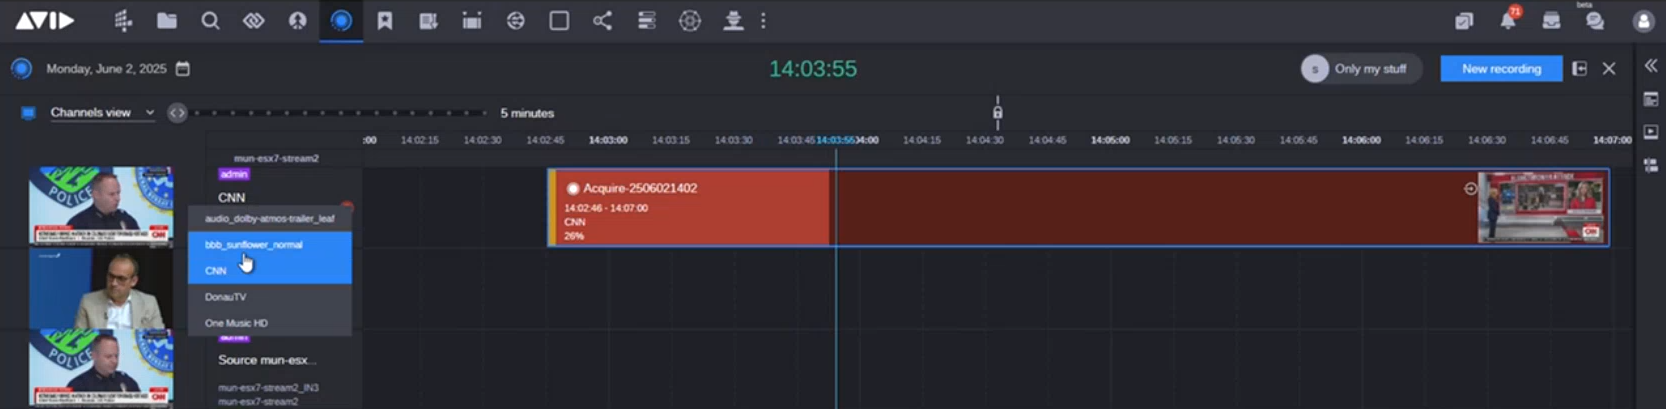Click the dock panel icon next to New recording
Viewport: 1666px width, 409px height.
[x=1580, y=69]
